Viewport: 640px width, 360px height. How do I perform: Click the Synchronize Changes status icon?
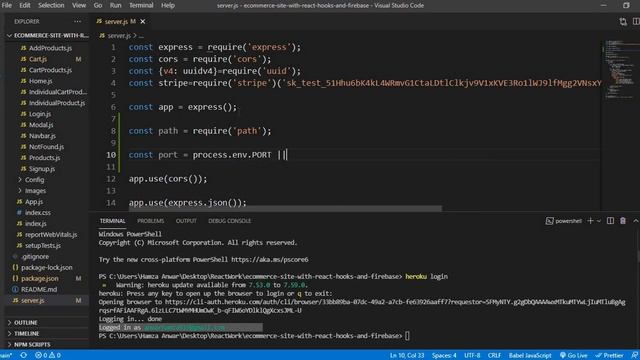24,356
